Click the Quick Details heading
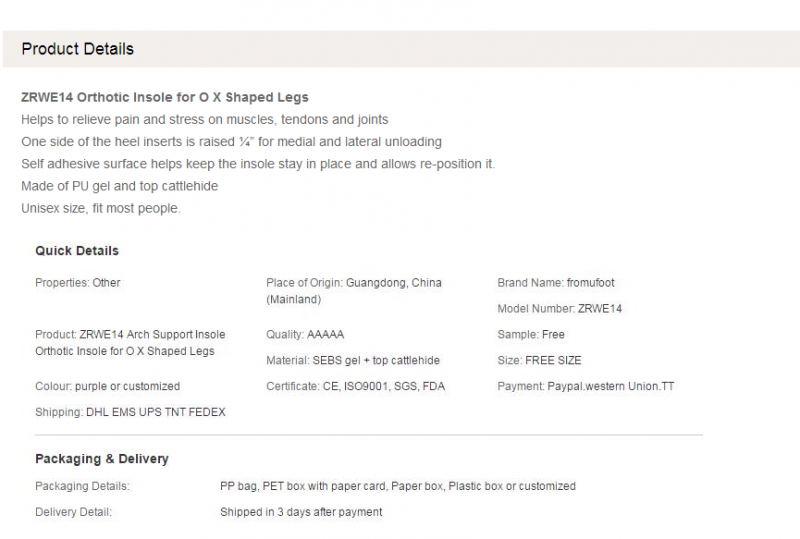 click(77, 251)
